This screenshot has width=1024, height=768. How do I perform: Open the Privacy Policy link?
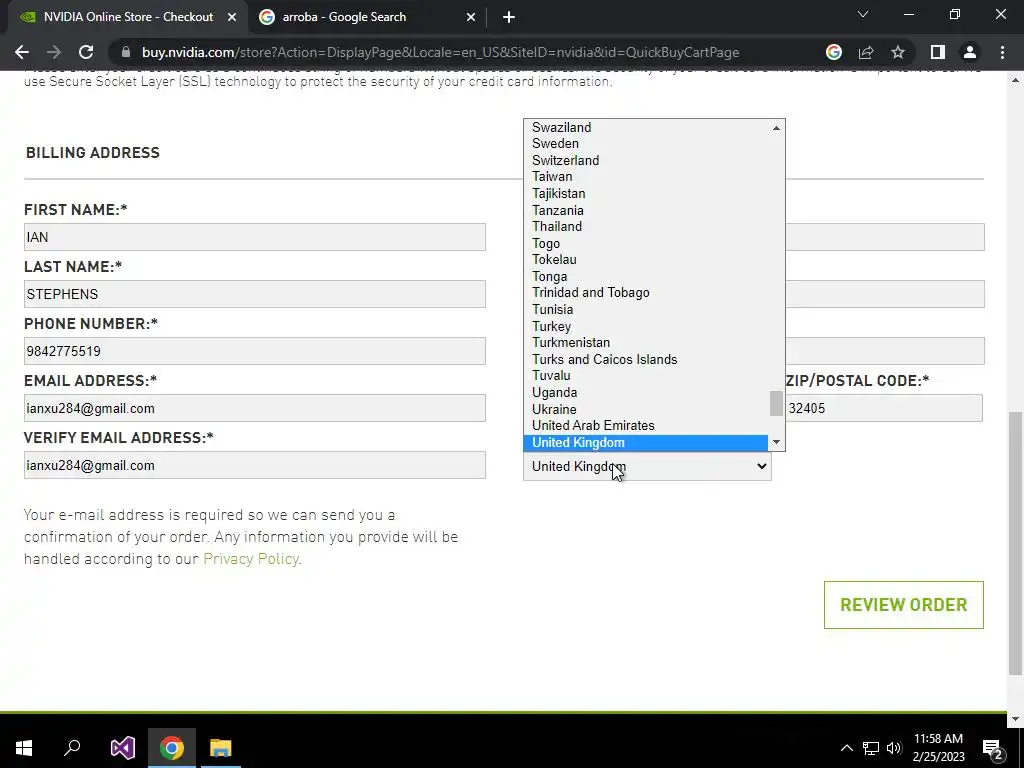(x=251, y=559)
